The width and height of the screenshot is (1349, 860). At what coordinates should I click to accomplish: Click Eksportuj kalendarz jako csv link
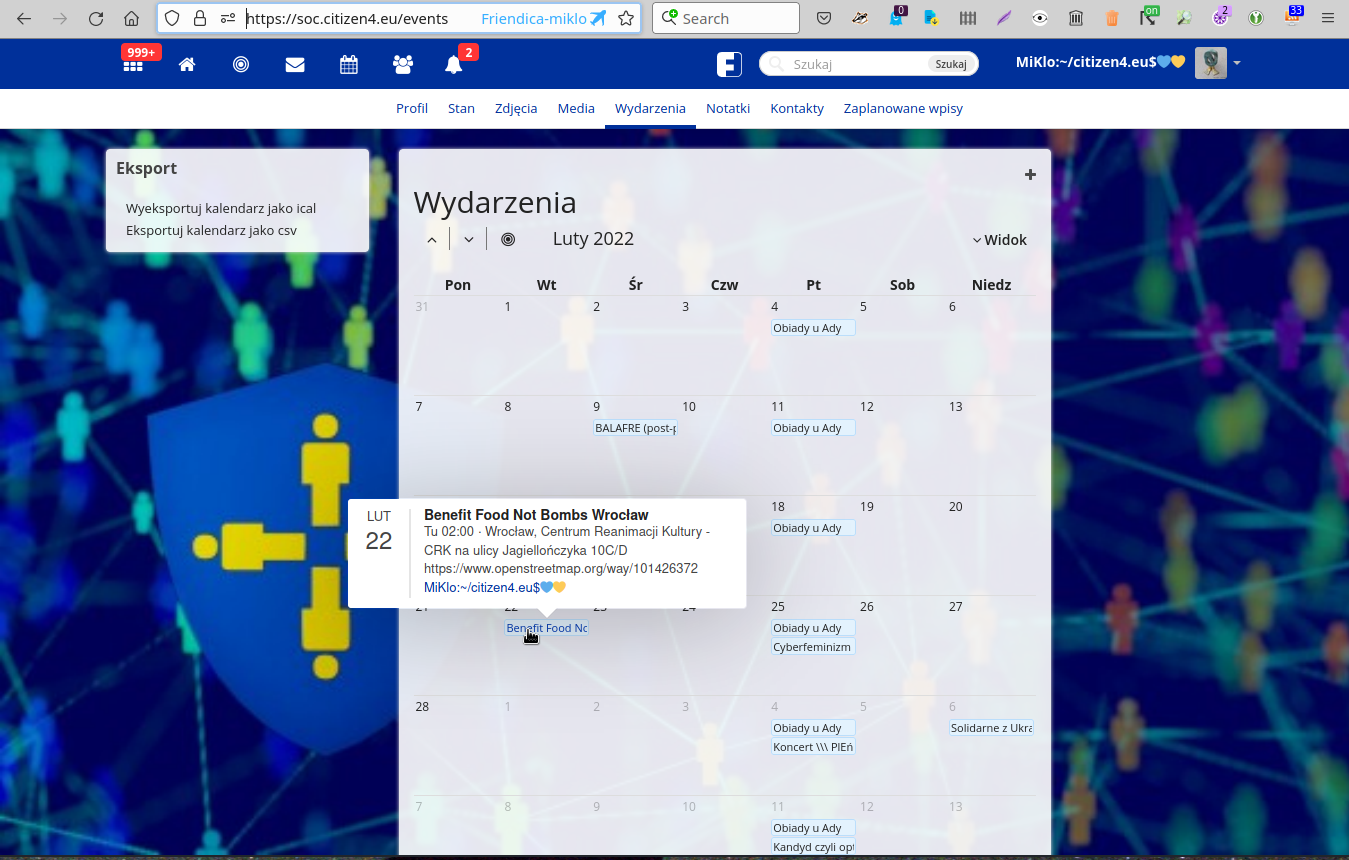(x=211, y=230)
